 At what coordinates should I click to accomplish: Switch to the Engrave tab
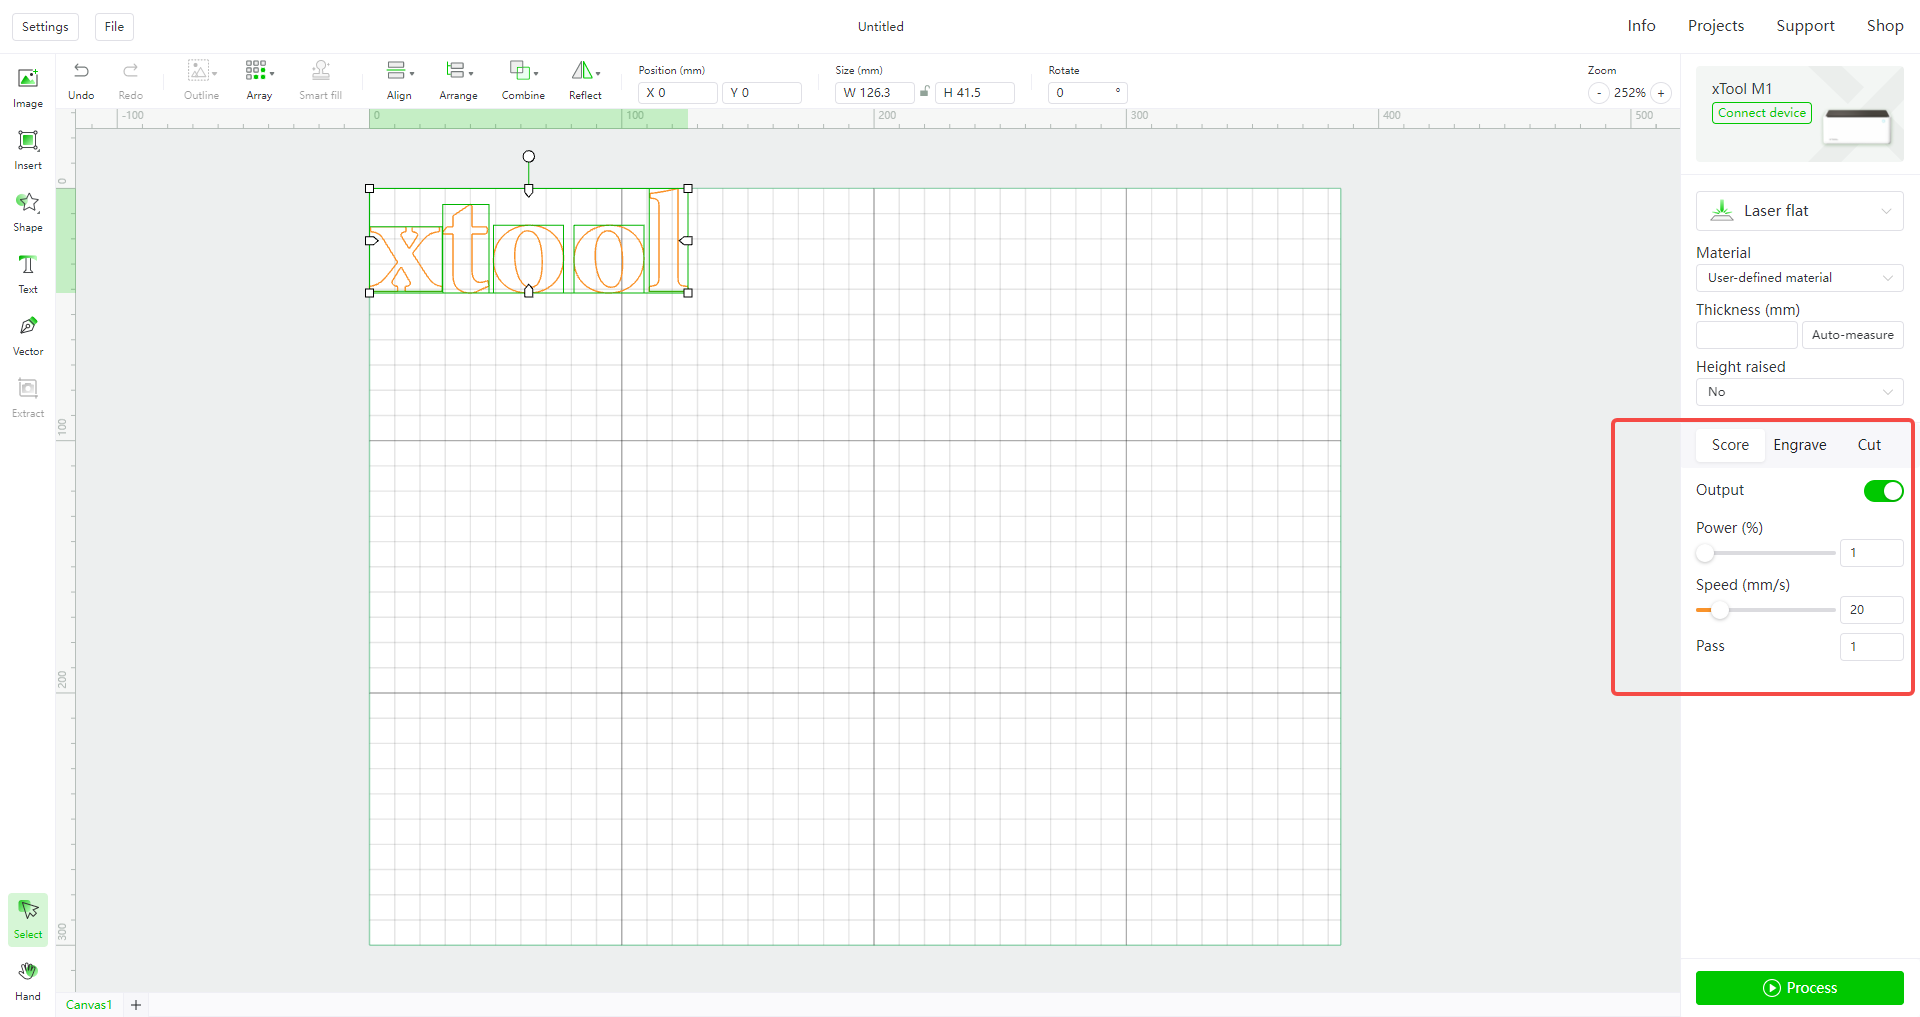(x=1799, y=445)
